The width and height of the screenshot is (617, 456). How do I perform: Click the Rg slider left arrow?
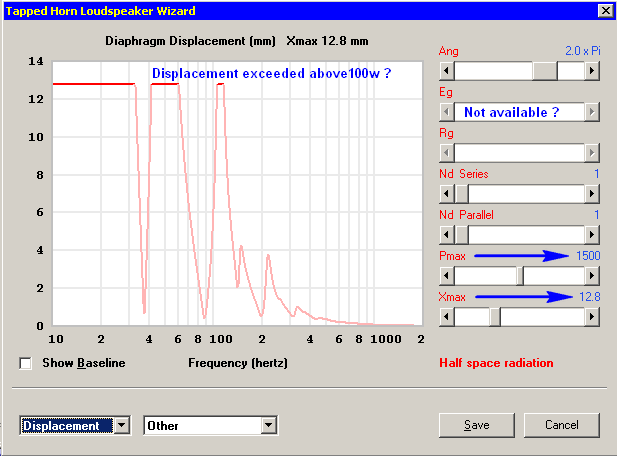[x=447, y=153]
